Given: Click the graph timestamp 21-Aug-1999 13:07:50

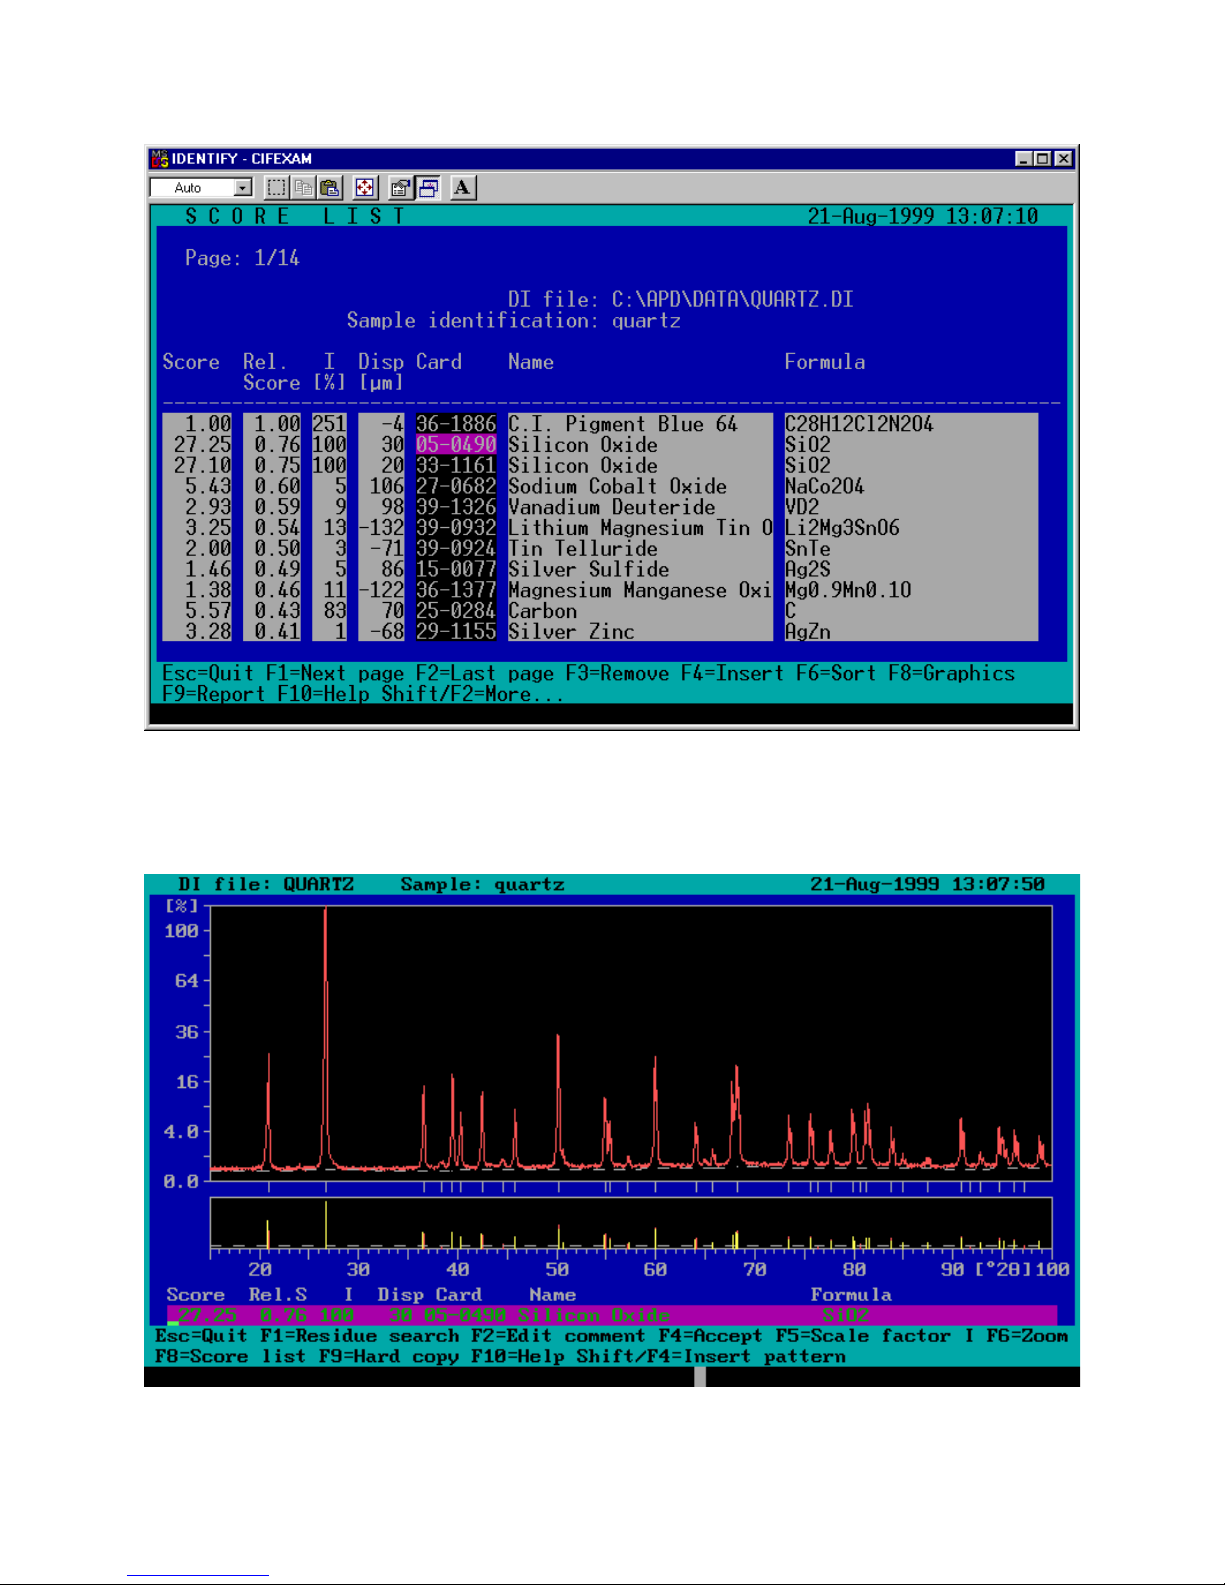Looking at the screenshot, I should 927,884.
